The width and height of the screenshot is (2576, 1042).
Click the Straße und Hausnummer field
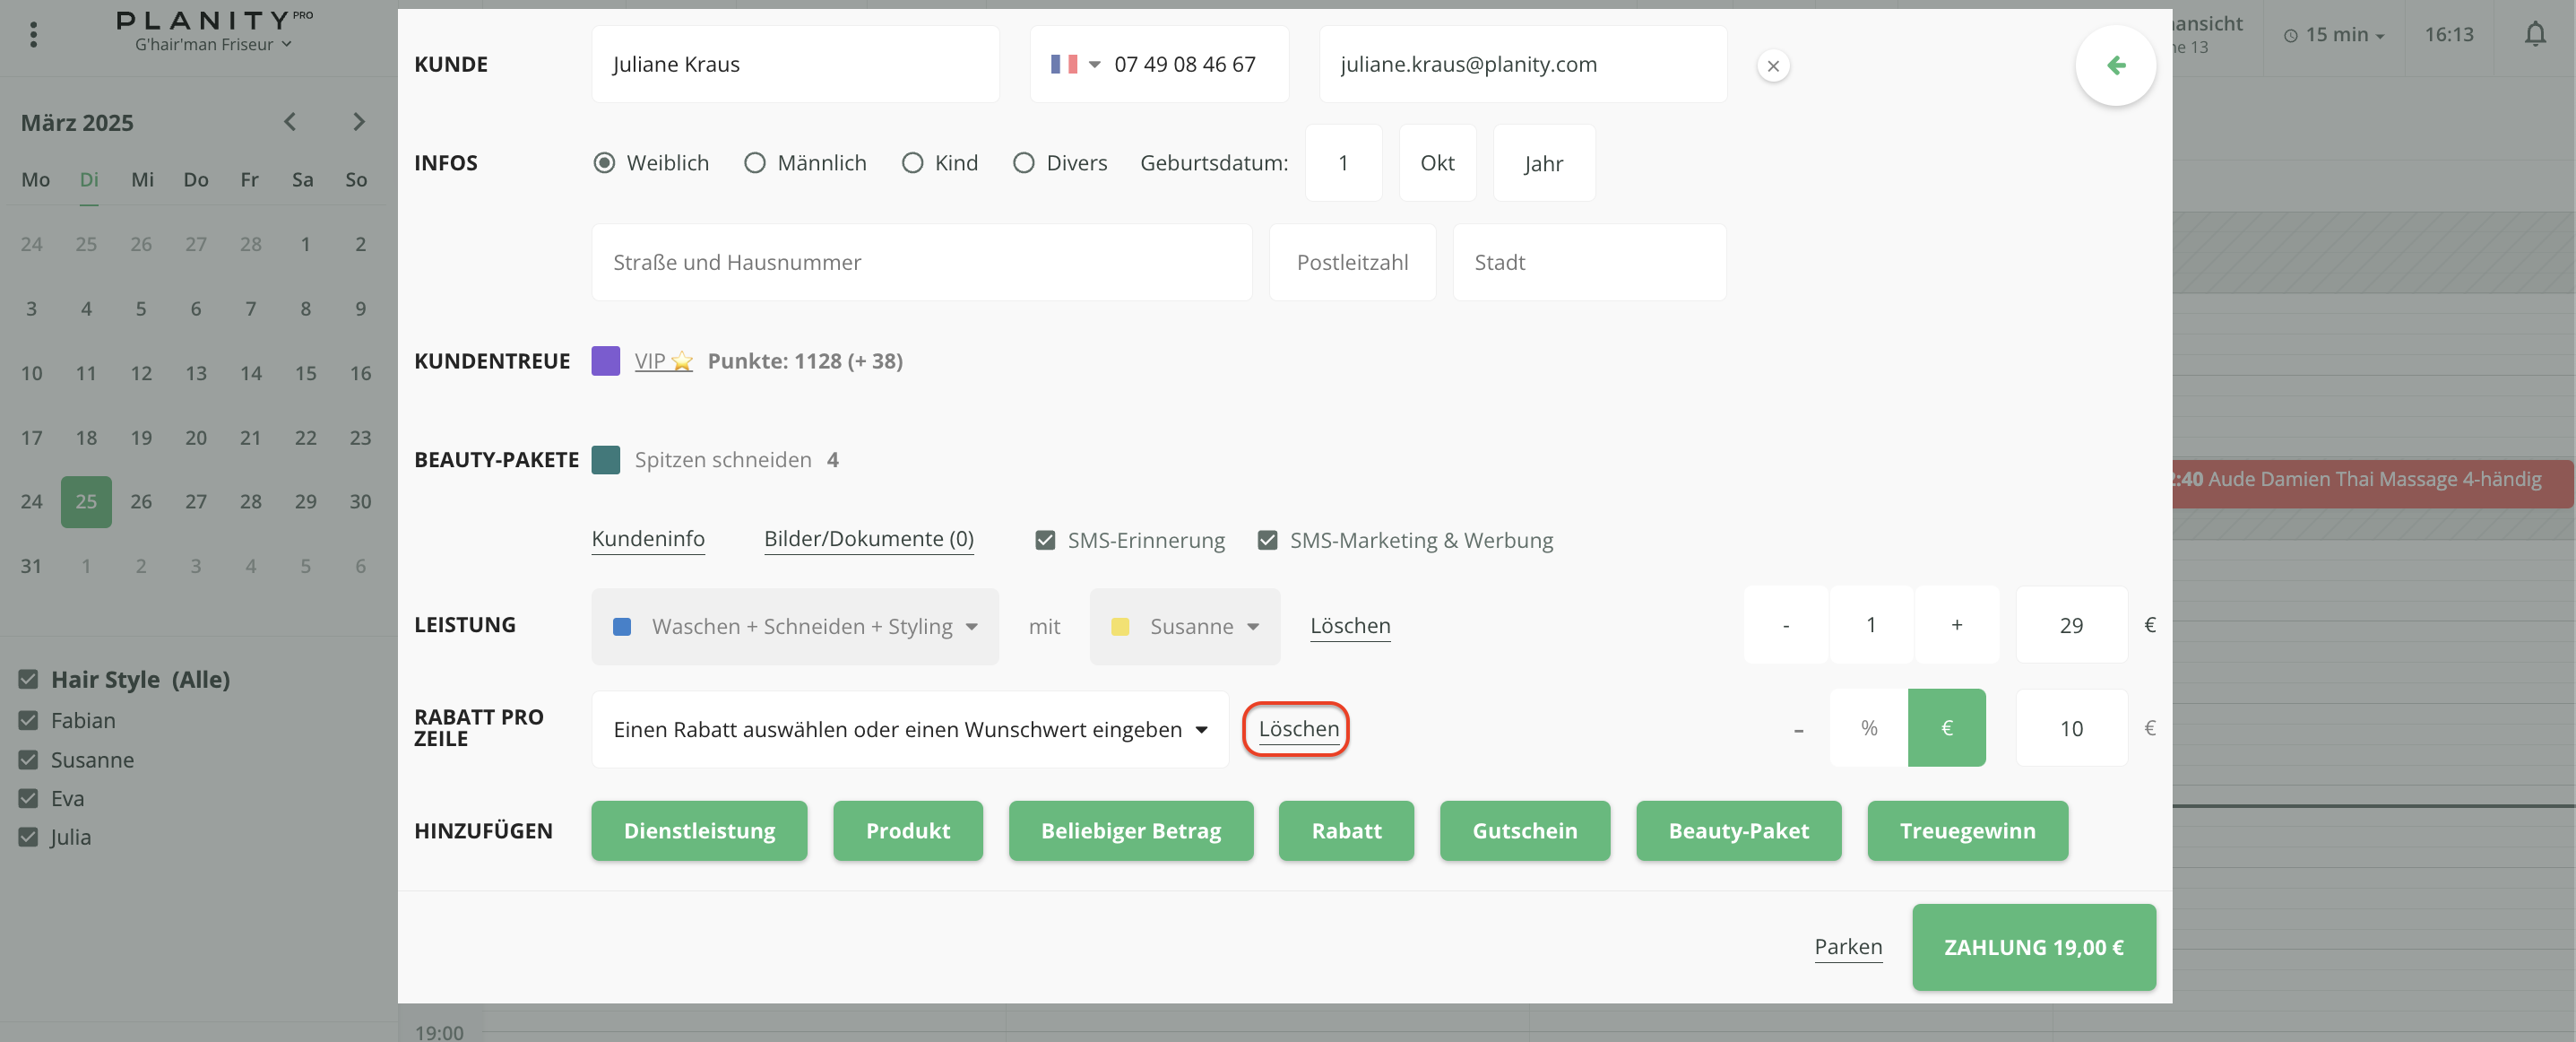pyautogui.click(x=921, y=263)
